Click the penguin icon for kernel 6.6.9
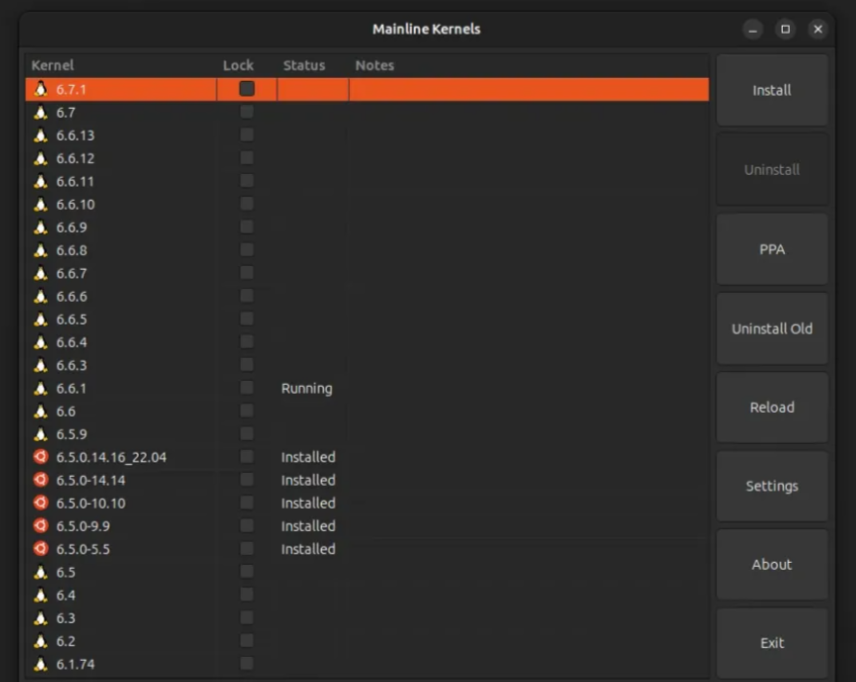Viewport: 856px width, 682px height. [40, 227]
